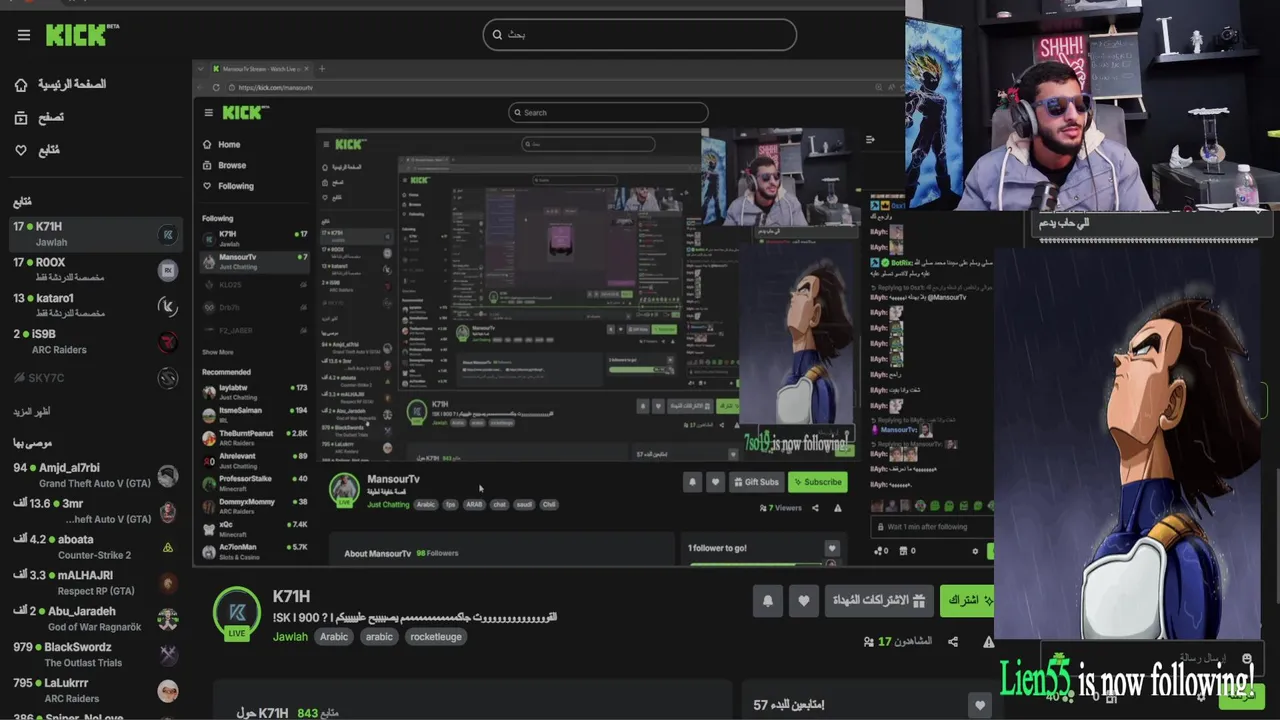1280x720 pixels.
Task: Expand أظهر المزيد show more list
Action: tap(31, 411)
